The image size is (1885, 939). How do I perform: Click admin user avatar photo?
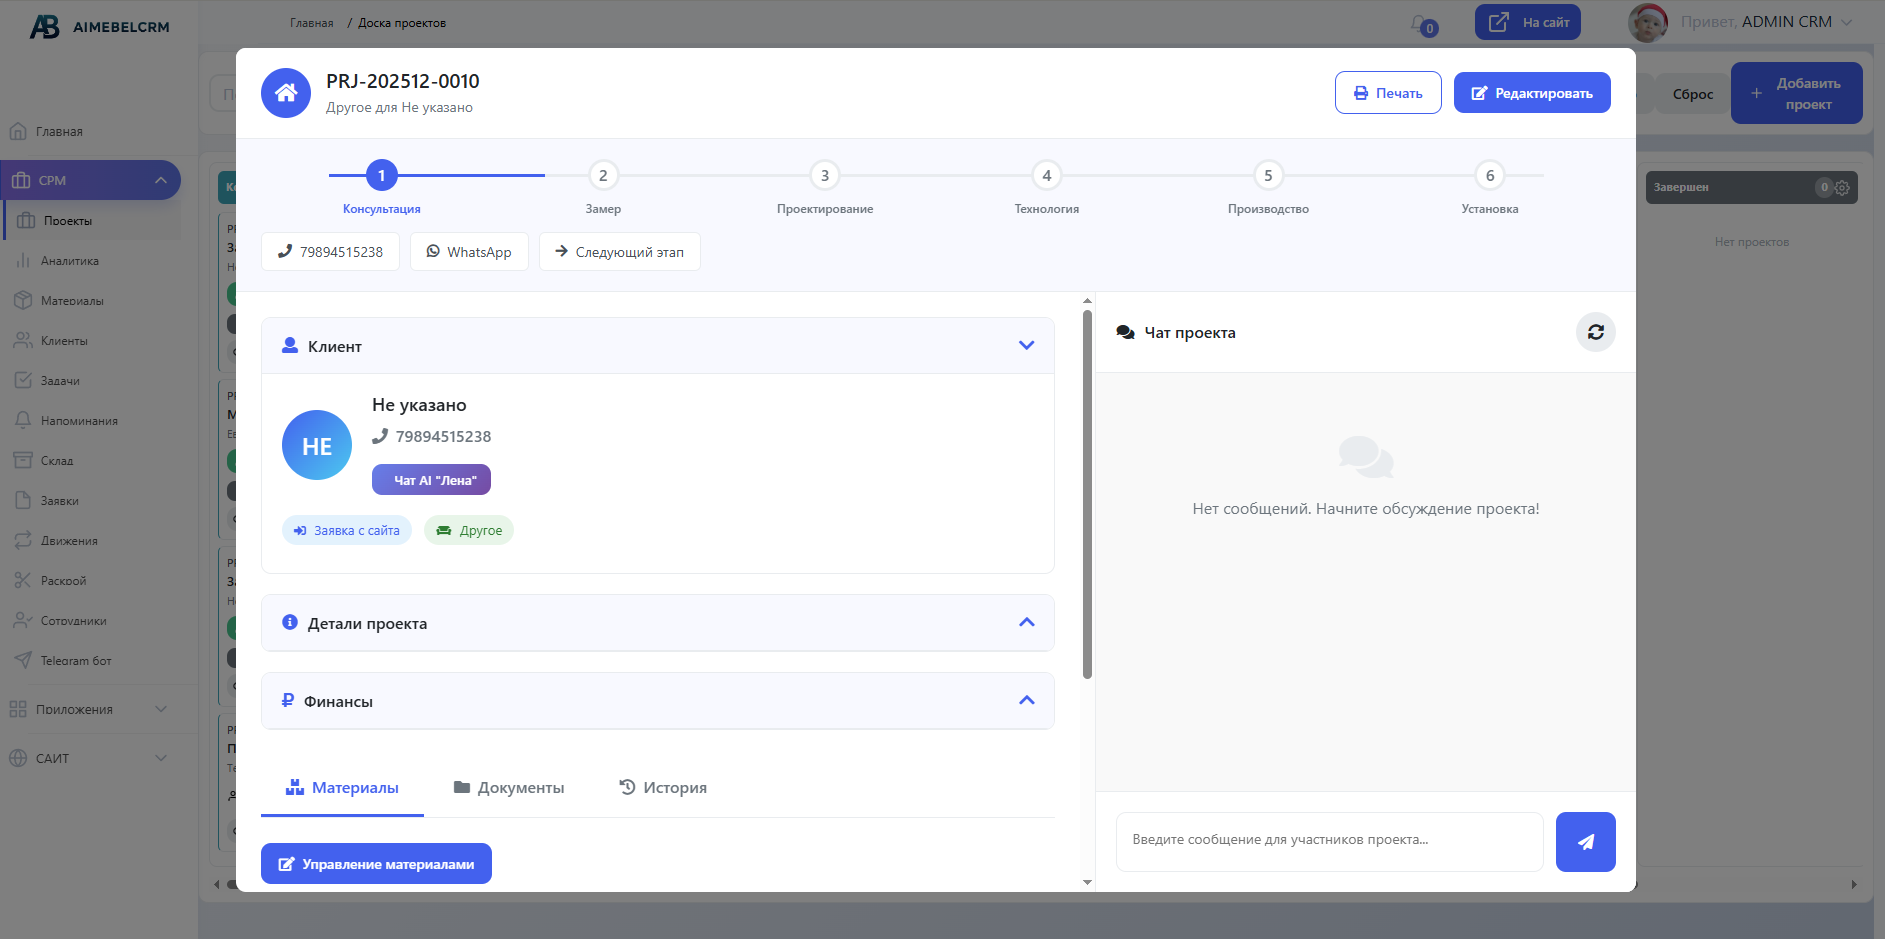coord(1647,22)
